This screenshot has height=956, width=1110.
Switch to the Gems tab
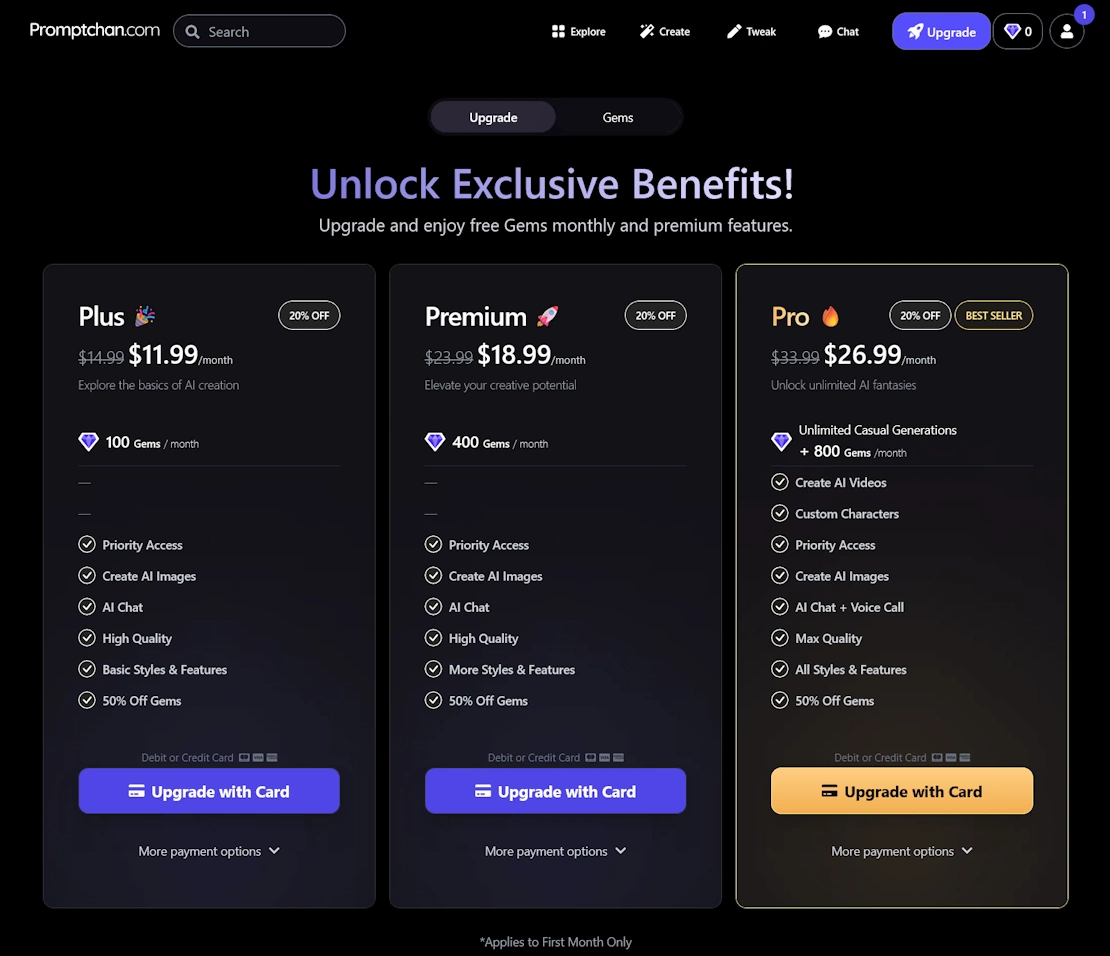(618, 117)
